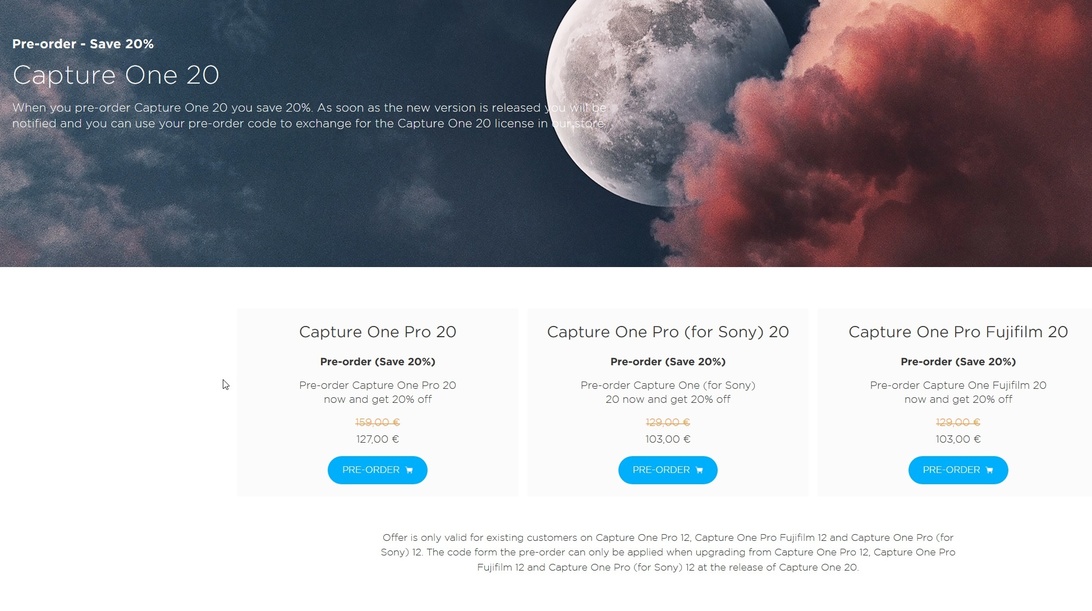The image size is (1092, 611).
Task: Click the Sony card pre-order description text
Action: (667, 392)
